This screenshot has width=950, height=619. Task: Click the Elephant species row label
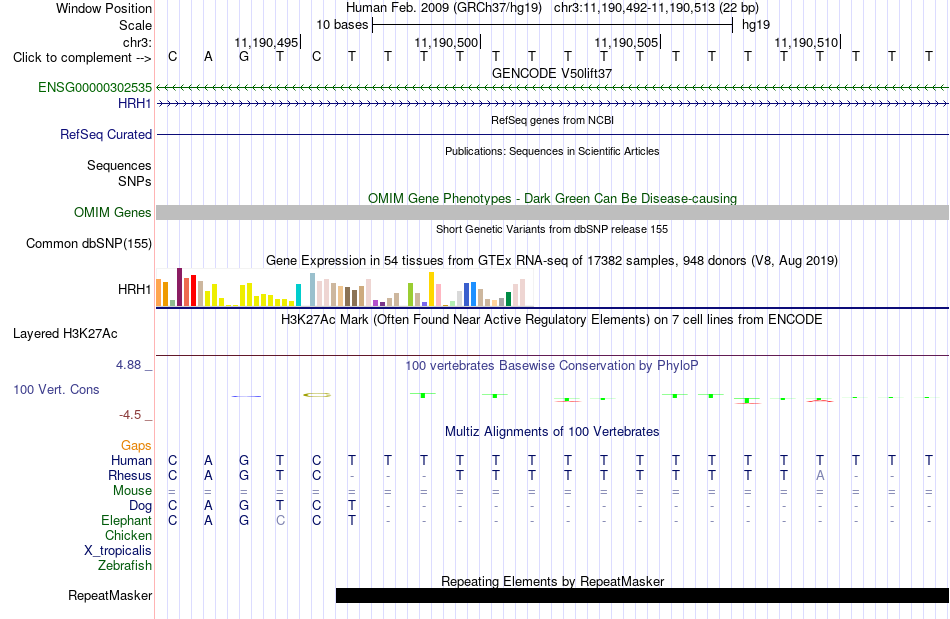(x=127, y=521)
